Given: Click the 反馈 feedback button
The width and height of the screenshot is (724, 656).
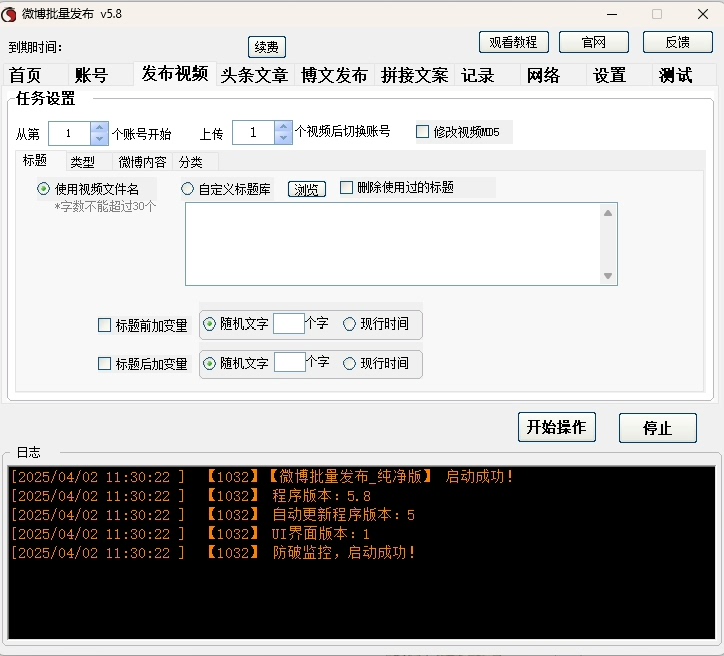Looking at the screenshot, I should pyautogui.click(x=677, y=42).
